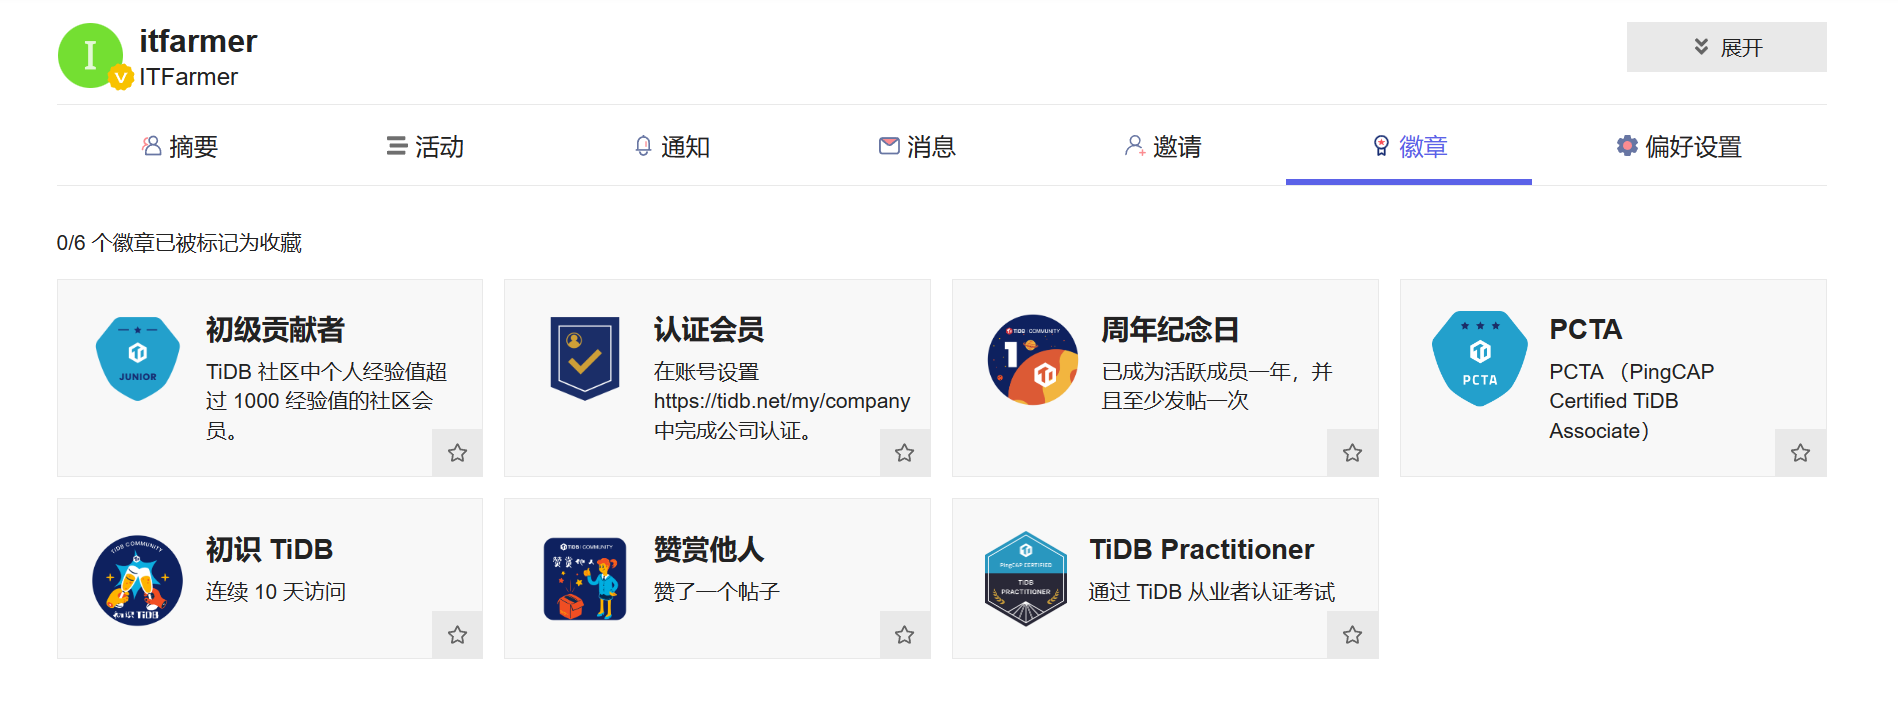The height and width of the screenshot is (727, 1898).
Task: Click the tidb.net/my/company URL text
Action: click(x=782, y=401)
